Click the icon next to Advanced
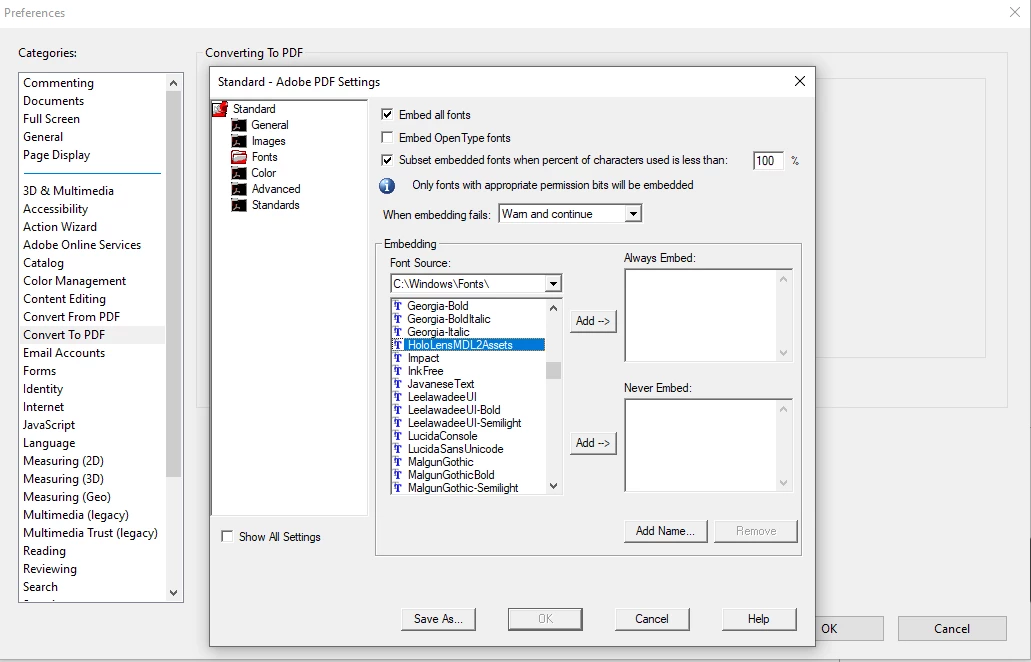 pyautogui.click(x=239, y=189)
